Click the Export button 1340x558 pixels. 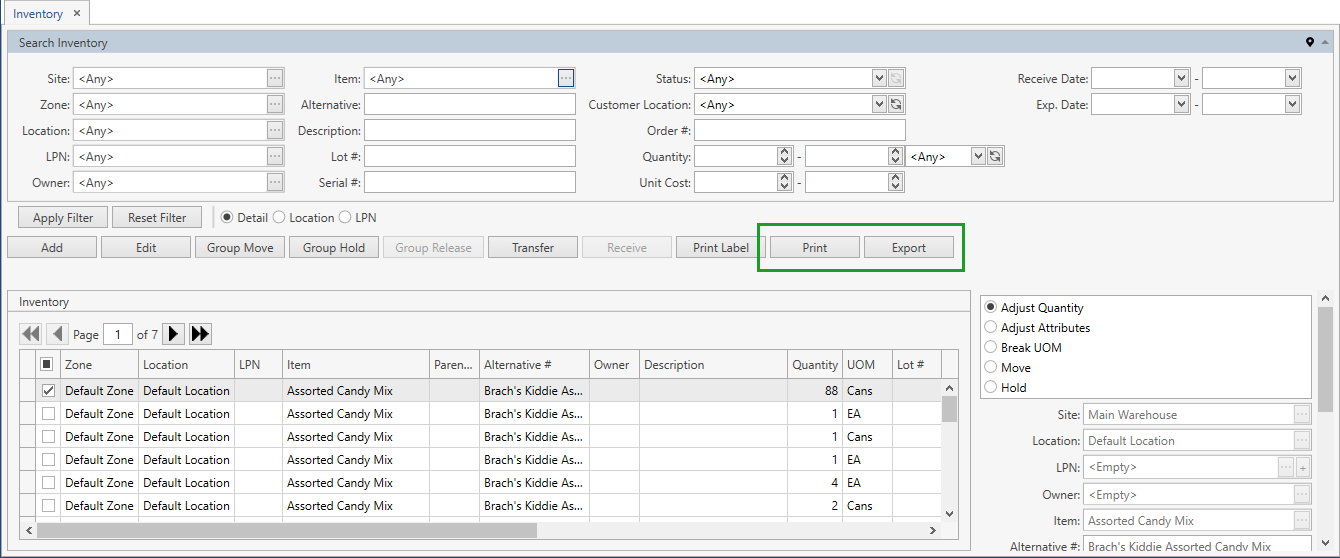908,248
